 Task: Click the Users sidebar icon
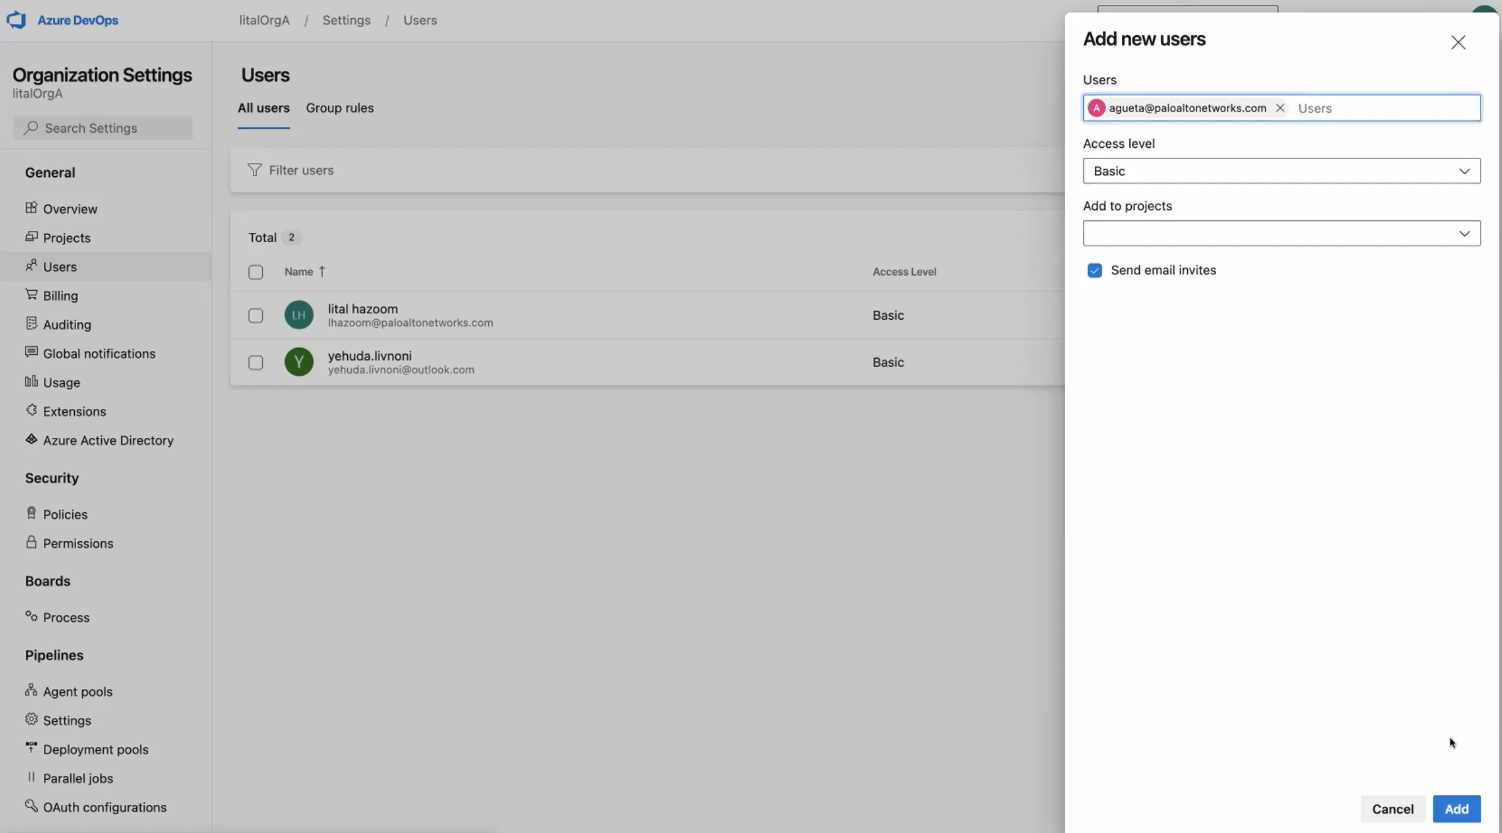[x=31, y=266]
